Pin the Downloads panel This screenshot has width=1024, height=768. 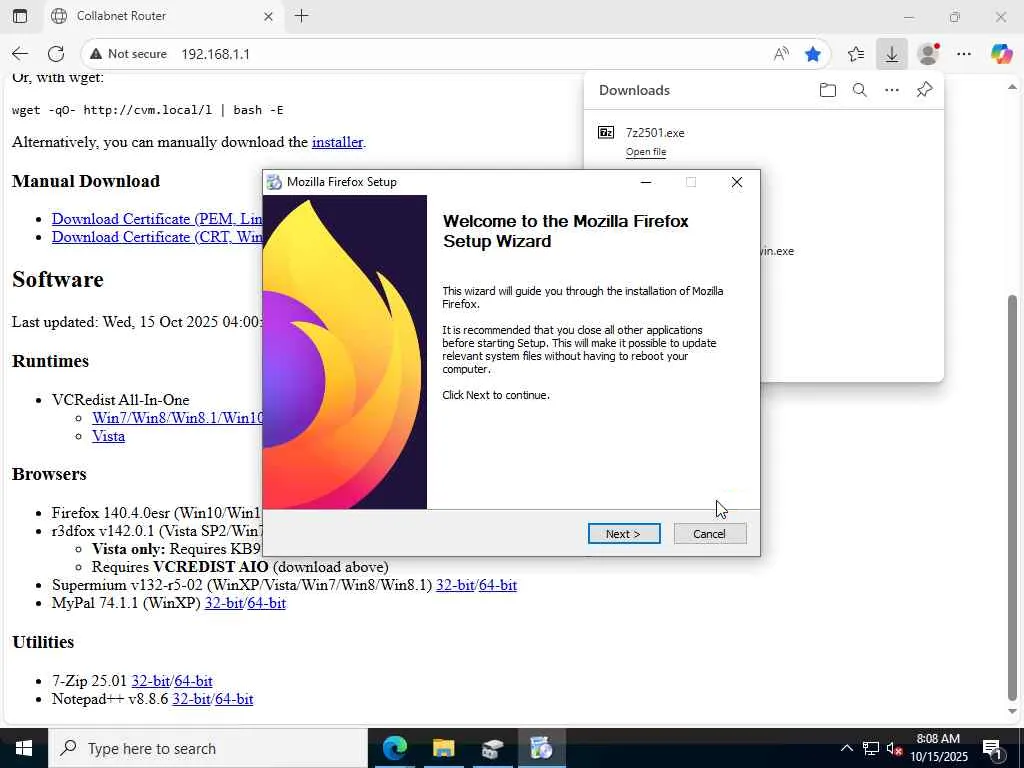924,89
